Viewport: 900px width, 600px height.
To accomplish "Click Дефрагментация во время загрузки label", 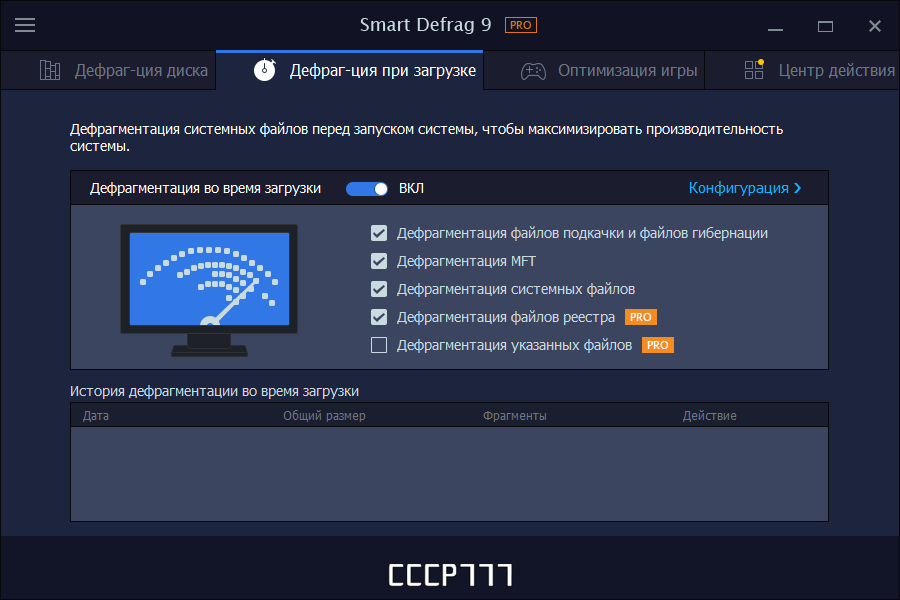I will pos(205,188).
